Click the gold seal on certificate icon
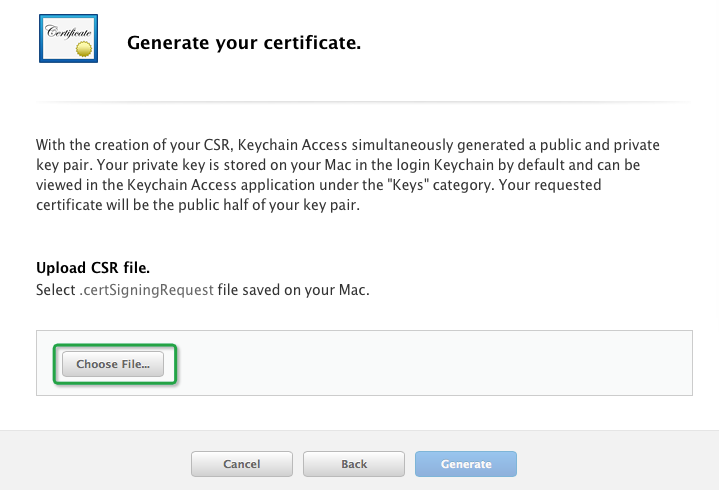This screenshot has width=719, height=490. coord(84,49)
